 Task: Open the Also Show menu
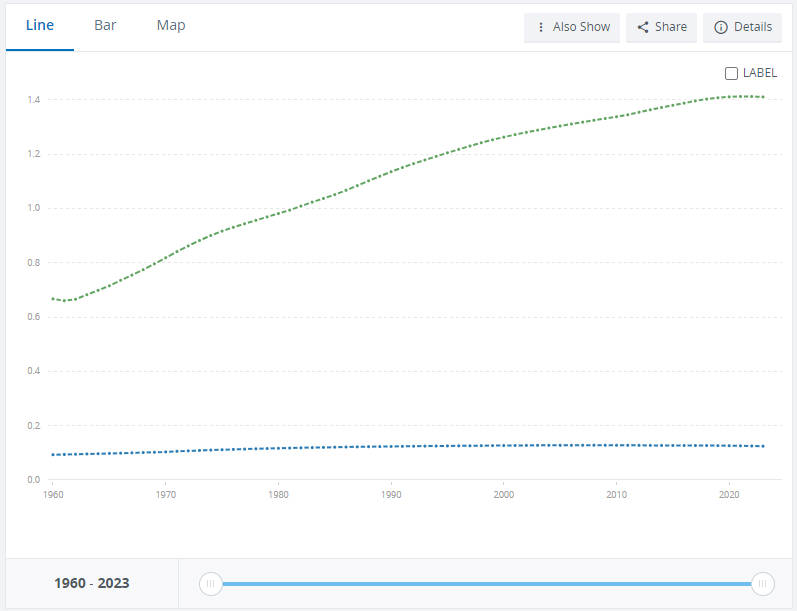[x=572, y=27]
